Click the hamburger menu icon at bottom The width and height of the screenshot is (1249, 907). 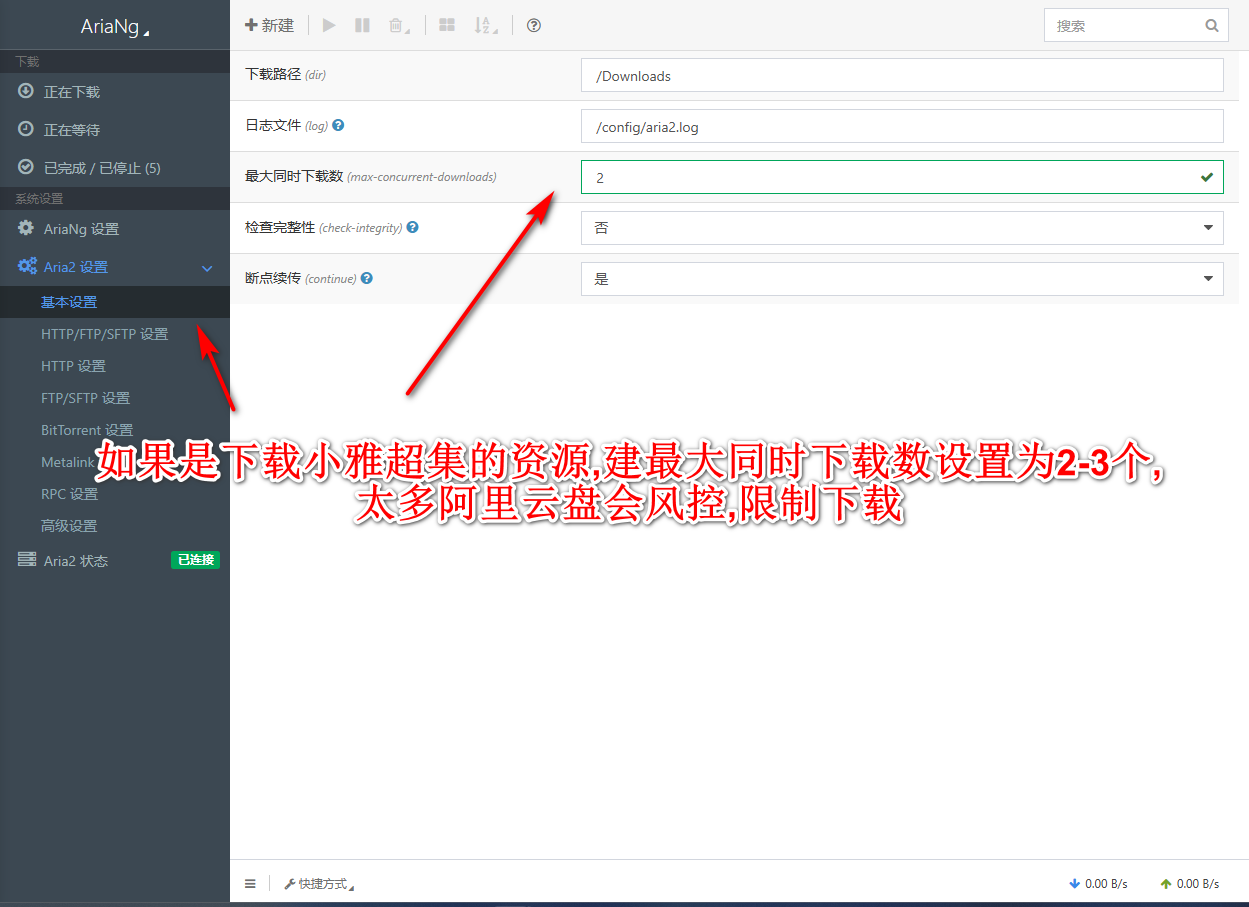click(250, 883)
